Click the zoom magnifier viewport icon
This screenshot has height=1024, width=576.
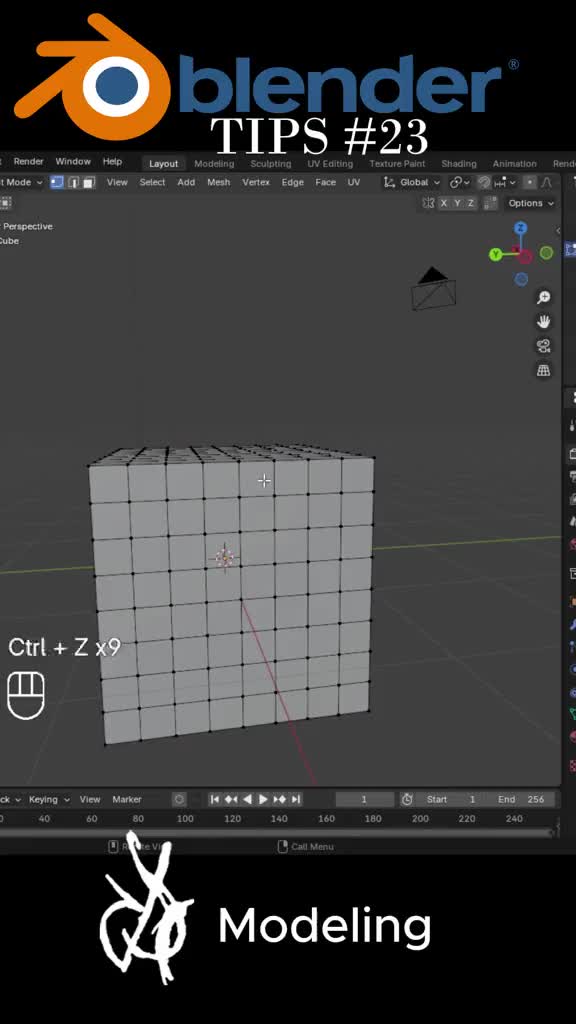click(543, 297)
